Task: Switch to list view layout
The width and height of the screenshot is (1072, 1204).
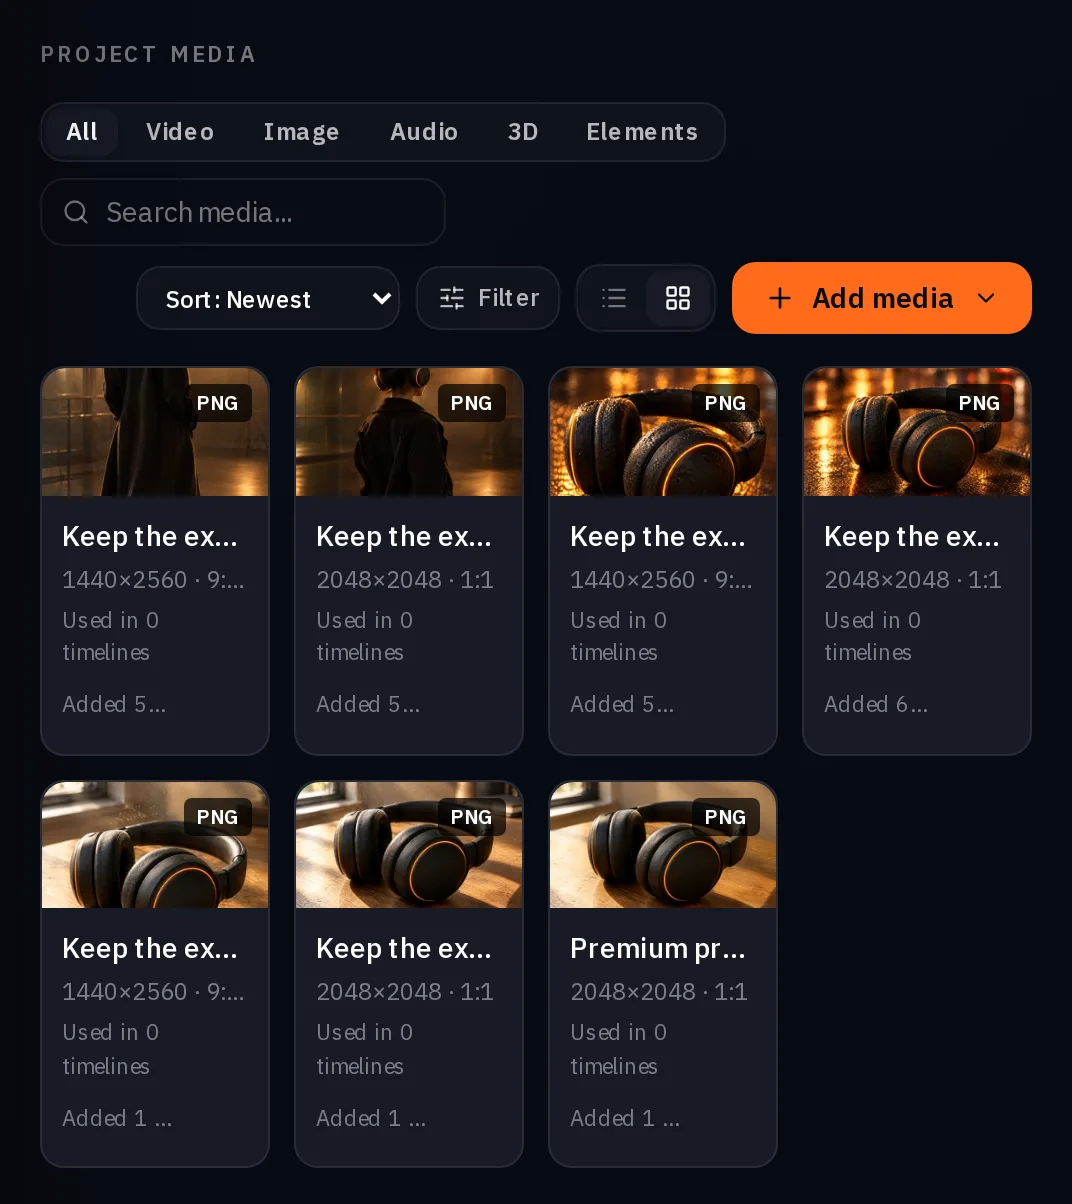Action: pos(614,298)
